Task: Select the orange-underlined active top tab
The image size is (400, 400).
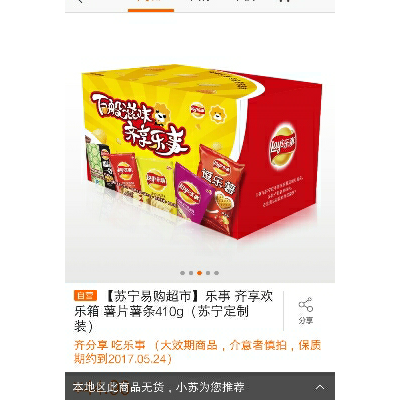Action: (151, 5)
